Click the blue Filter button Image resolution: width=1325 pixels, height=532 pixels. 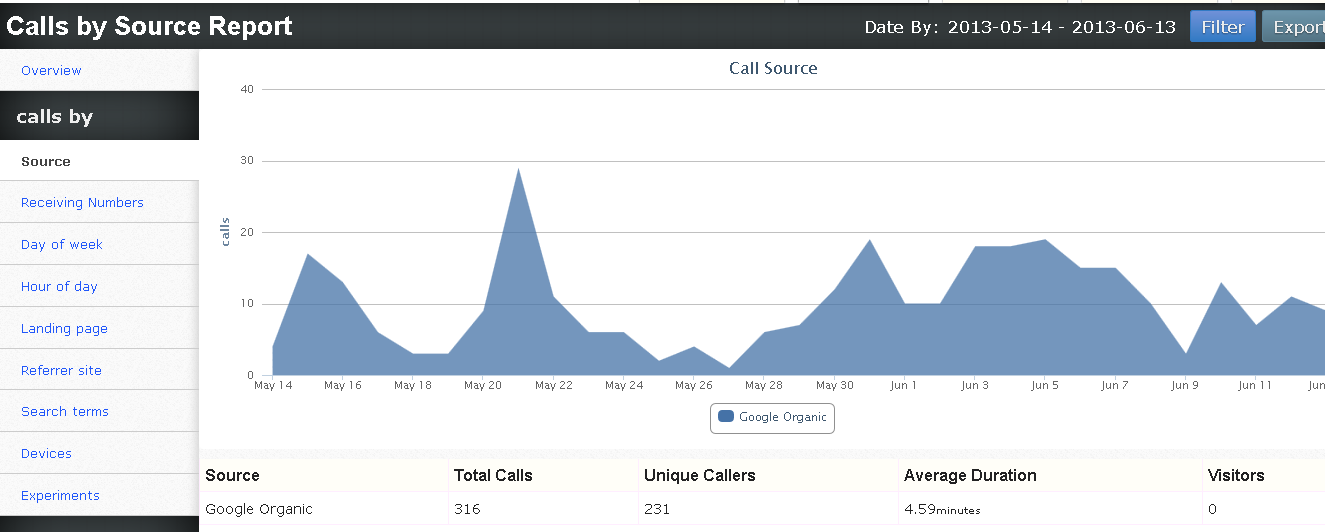point(1222,27)
